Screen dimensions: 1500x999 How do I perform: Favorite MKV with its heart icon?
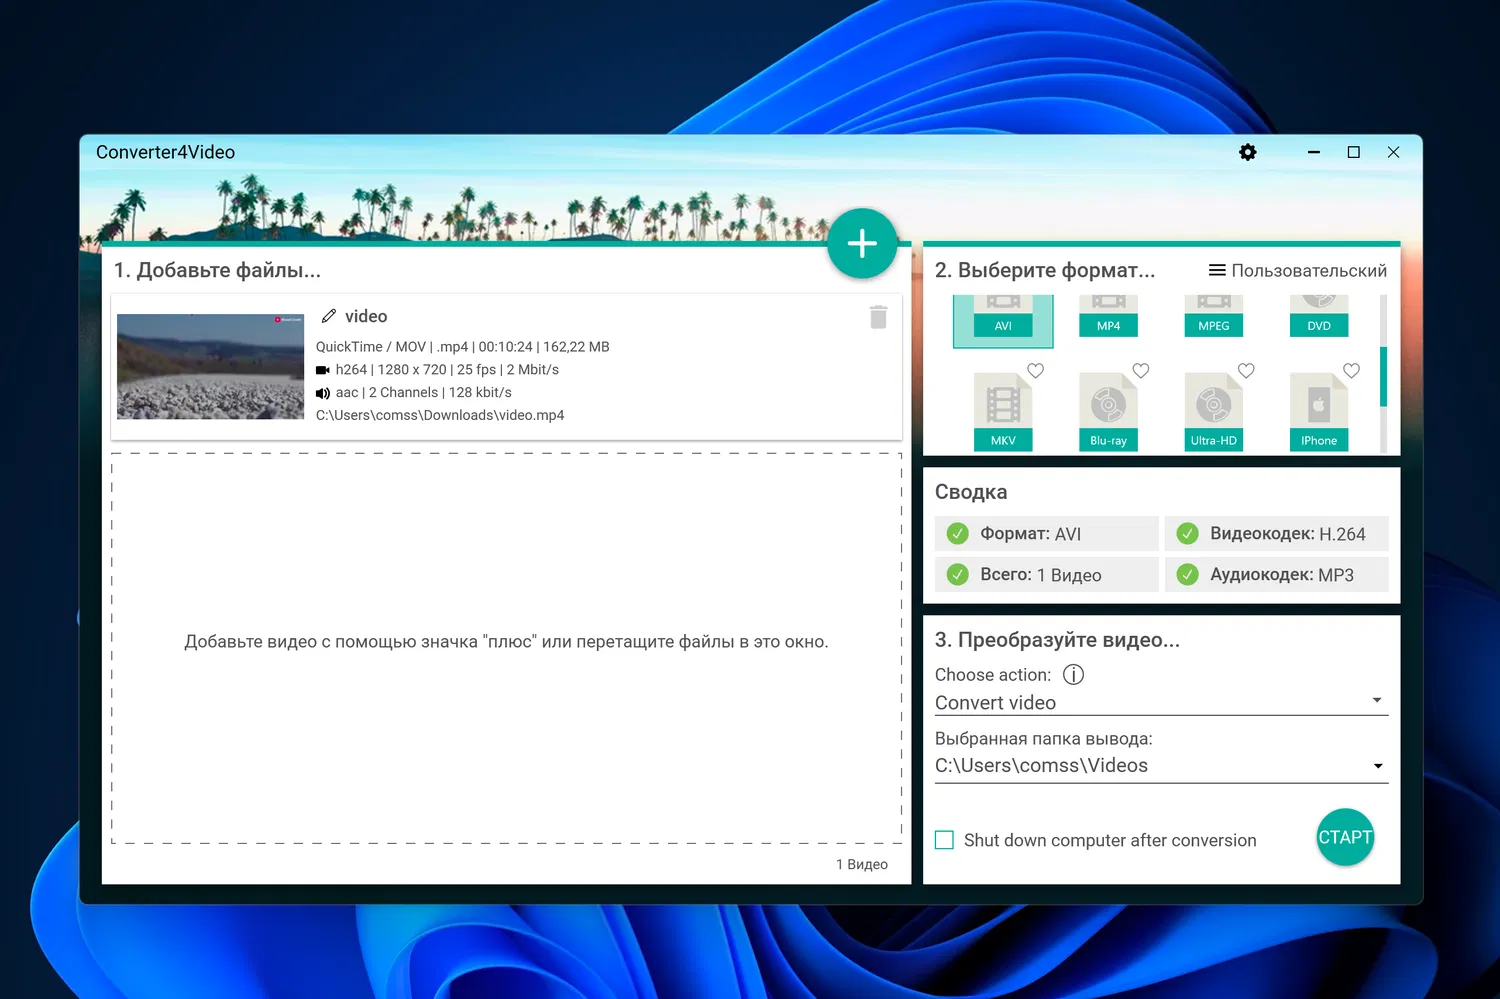pos(1036,371)
